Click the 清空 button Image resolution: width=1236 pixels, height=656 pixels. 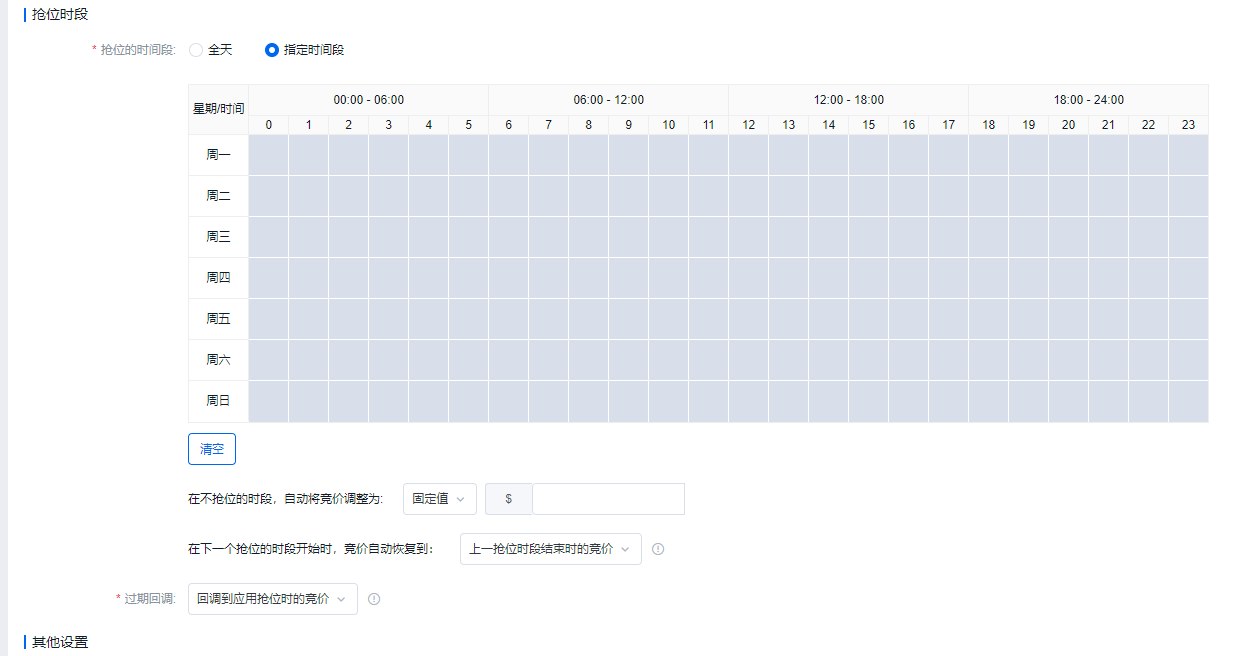coord(212,449)
